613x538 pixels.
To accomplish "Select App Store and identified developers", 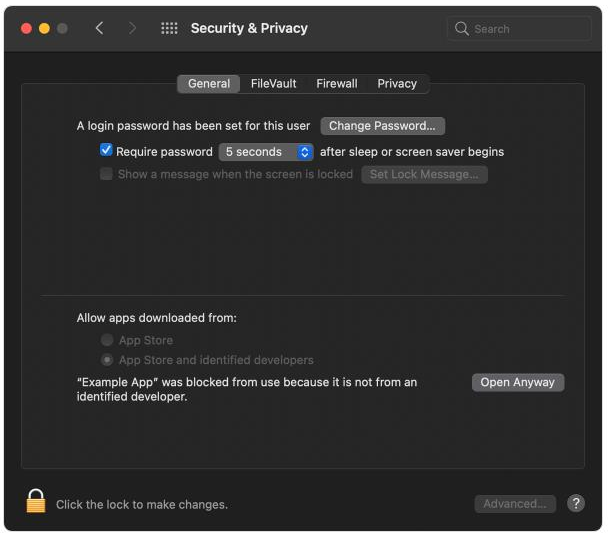I will (107, 360).
